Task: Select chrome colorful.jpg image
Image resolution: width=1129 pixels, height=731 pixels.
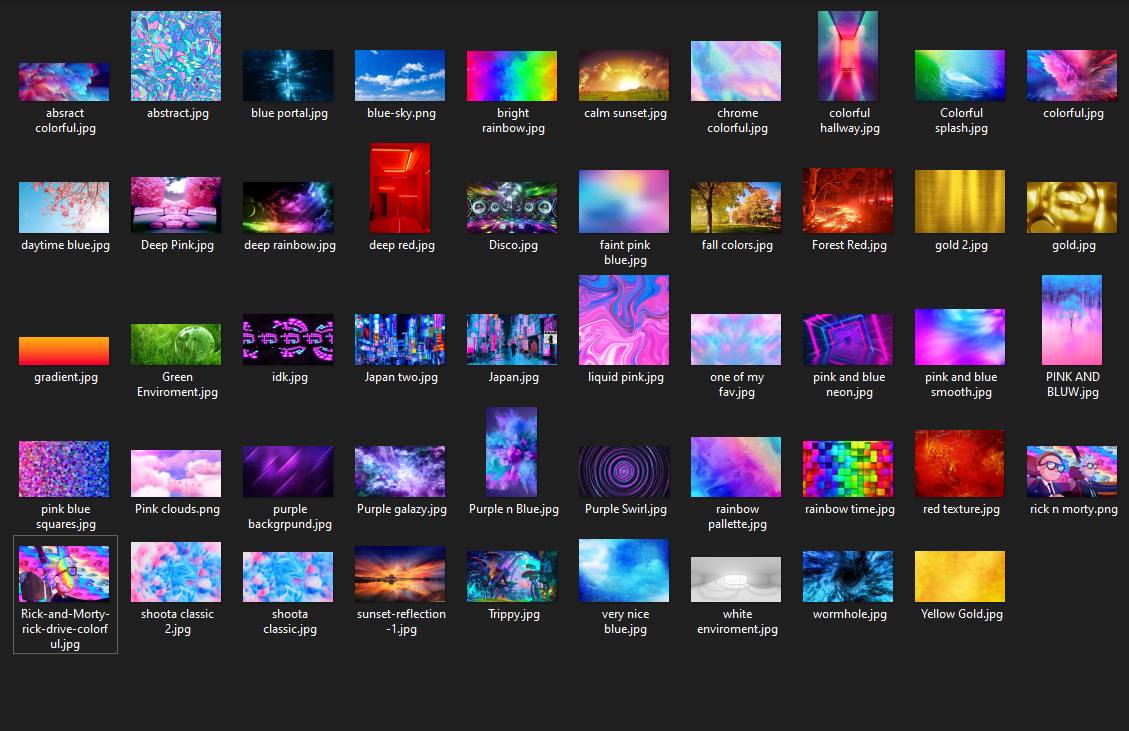Action: click(x=736, y=71)
